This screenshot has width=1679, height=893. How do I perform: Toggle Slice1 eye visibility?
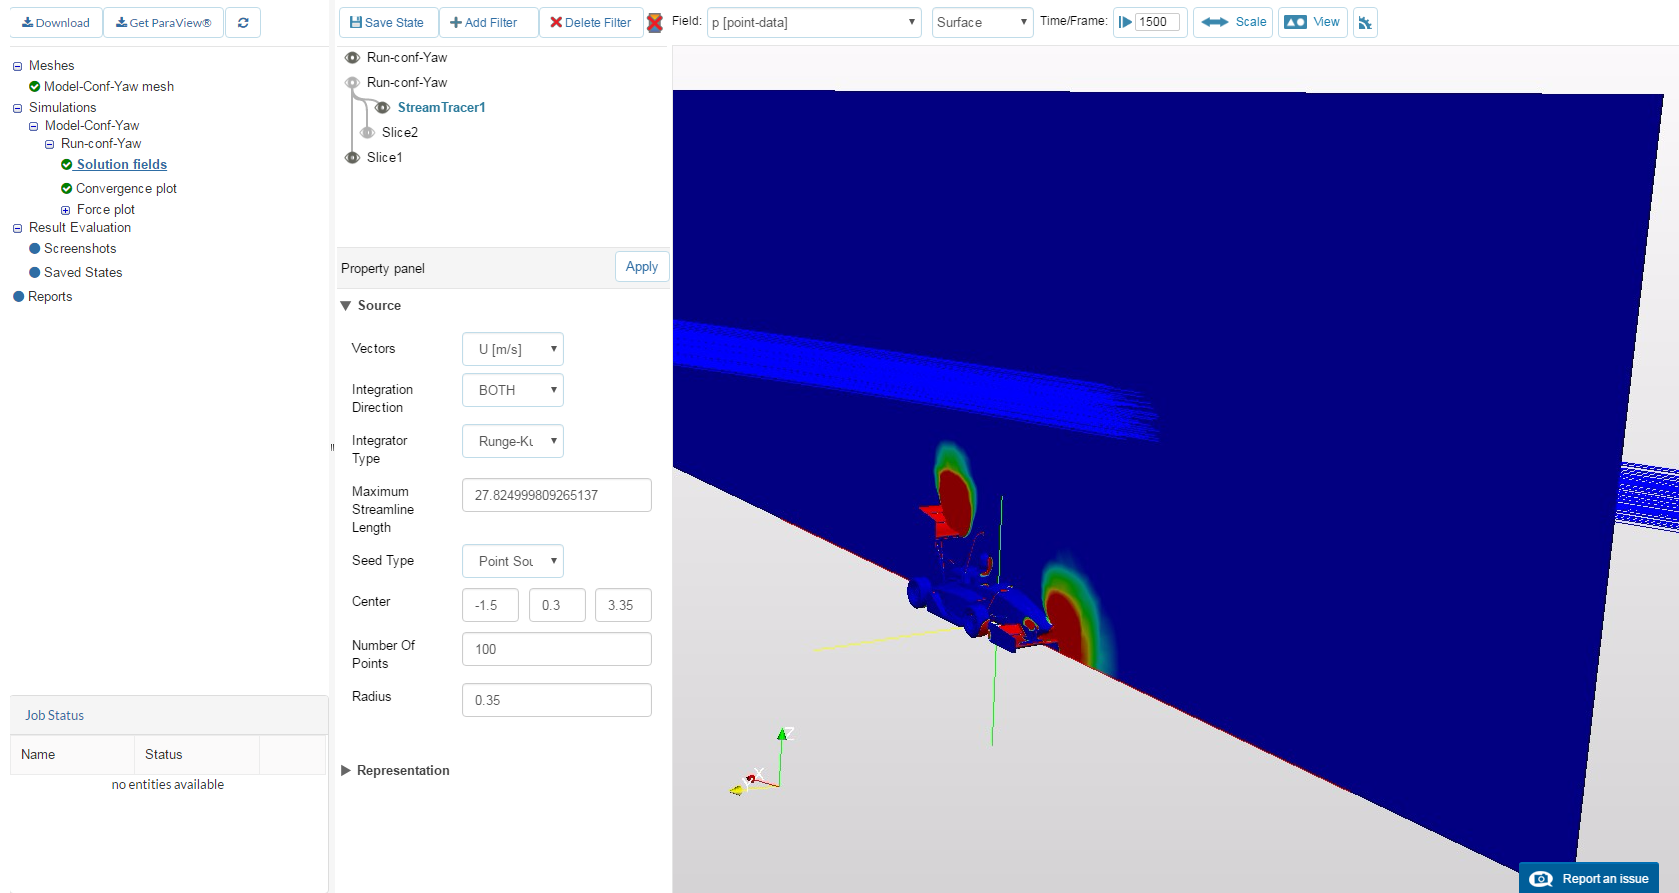click(352, 158)
